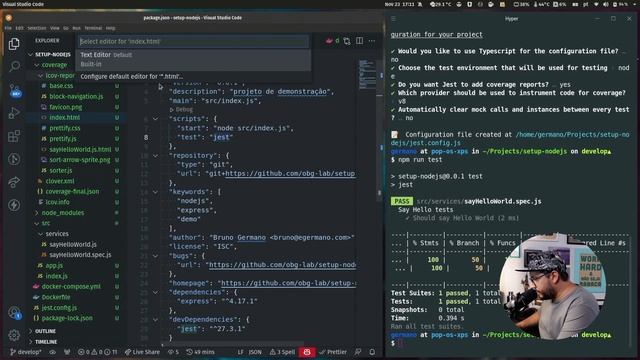Click the system clock in top bar
The width and height of the screenshot is (640, 360).
point(400,4)
